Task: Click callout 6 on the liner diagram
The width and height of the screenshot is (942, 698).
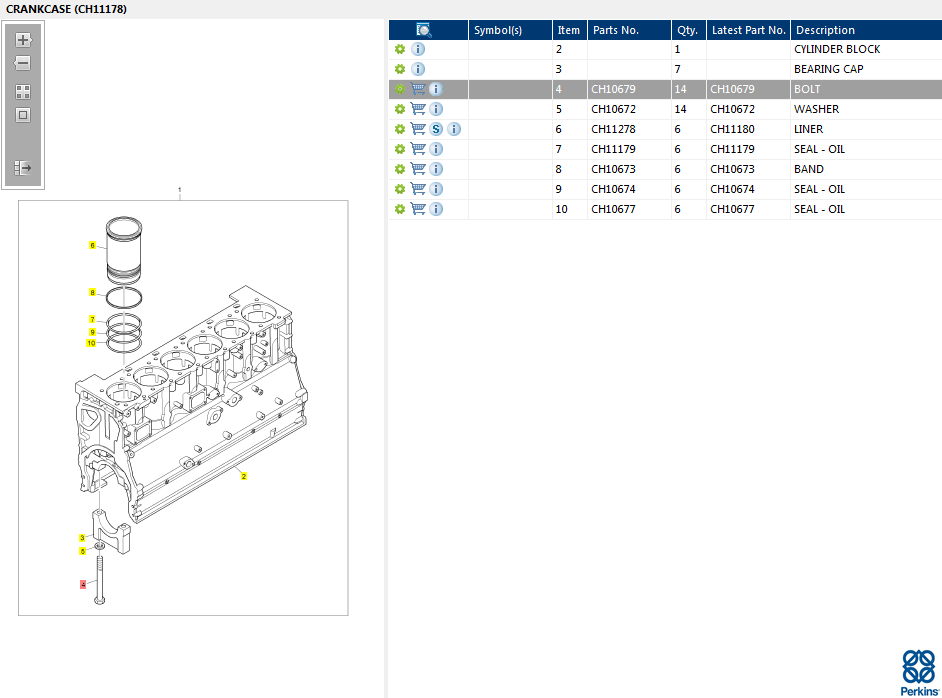Action: (x=92, y=245)
